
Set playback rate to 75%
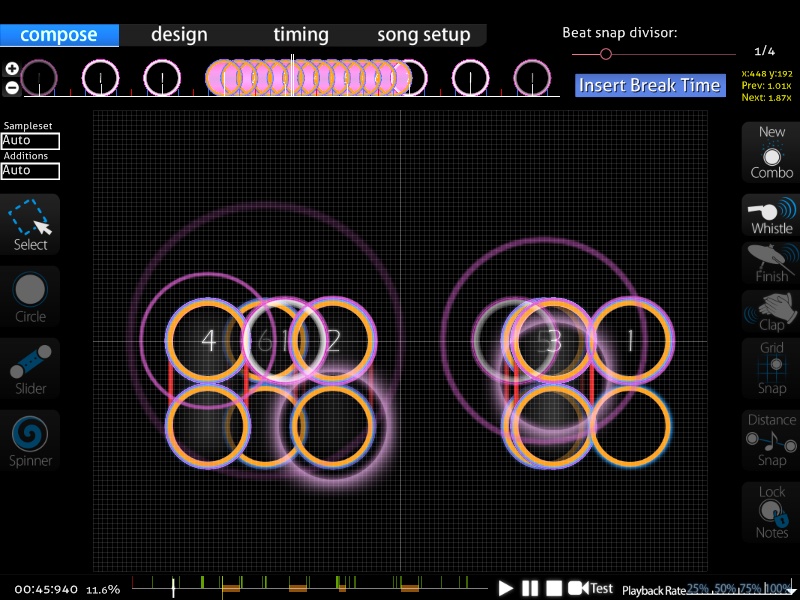point(751,589)
